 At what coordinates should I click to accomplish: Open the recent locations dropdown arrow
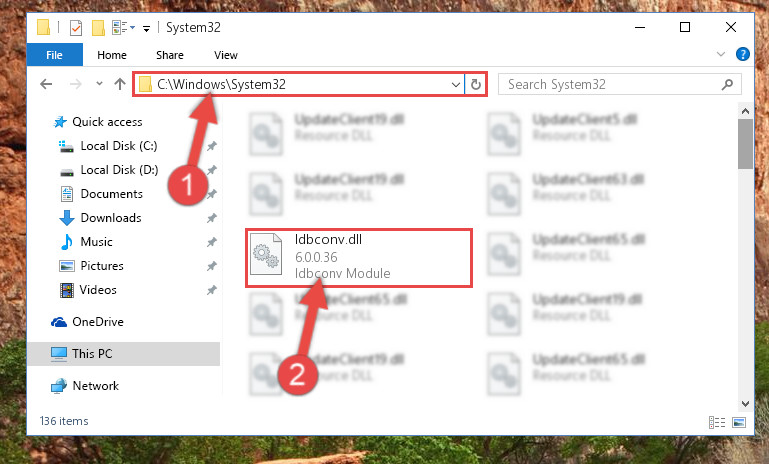(x=99, y=83)
